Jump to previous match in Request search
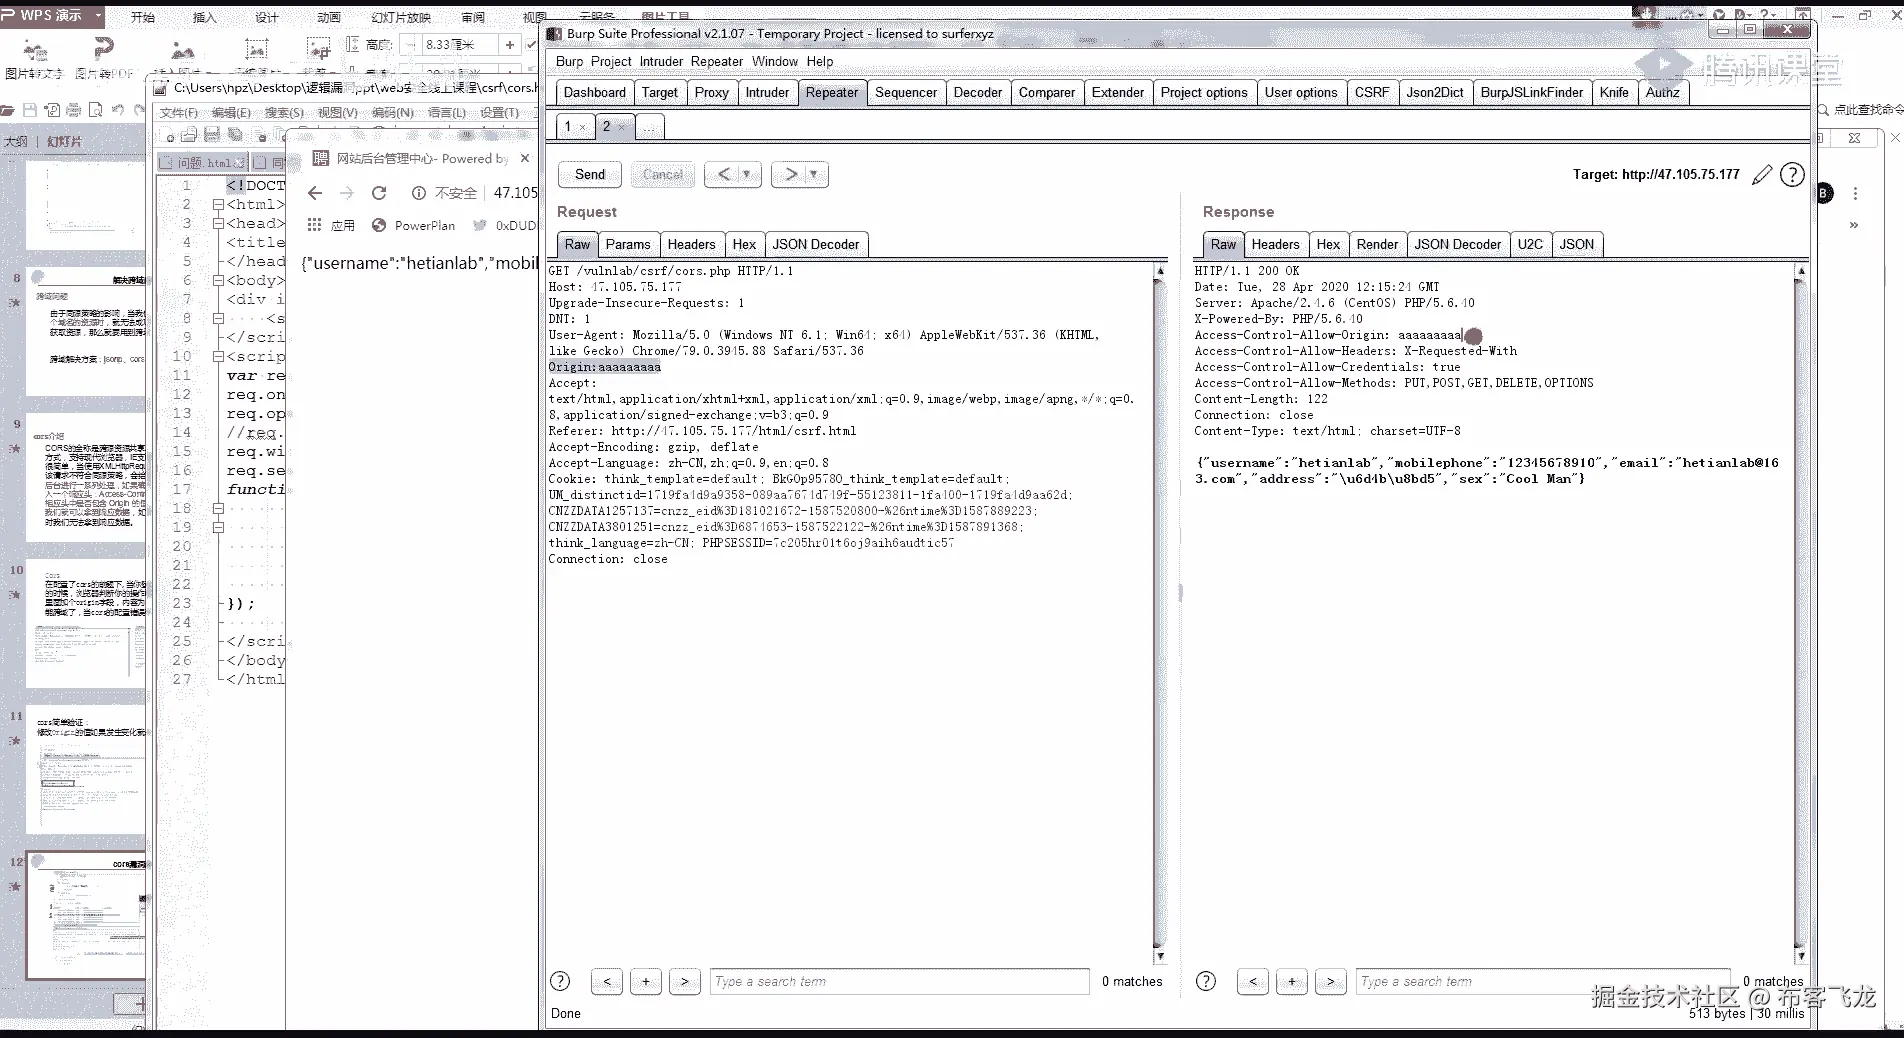Screen dimensions: 1904x1038 607,981
